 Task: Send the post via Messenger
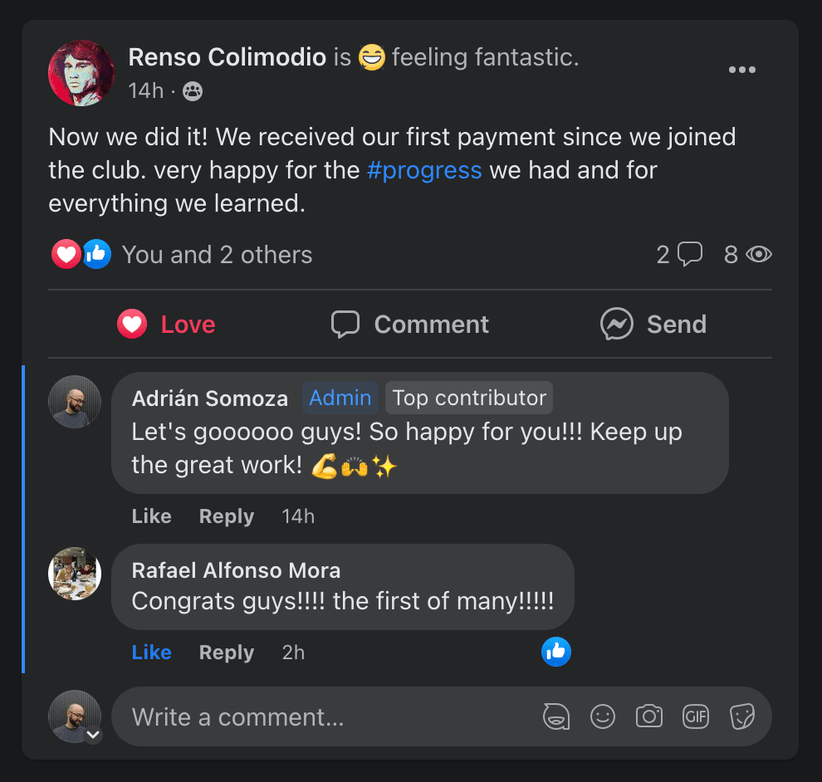[653, 324]
